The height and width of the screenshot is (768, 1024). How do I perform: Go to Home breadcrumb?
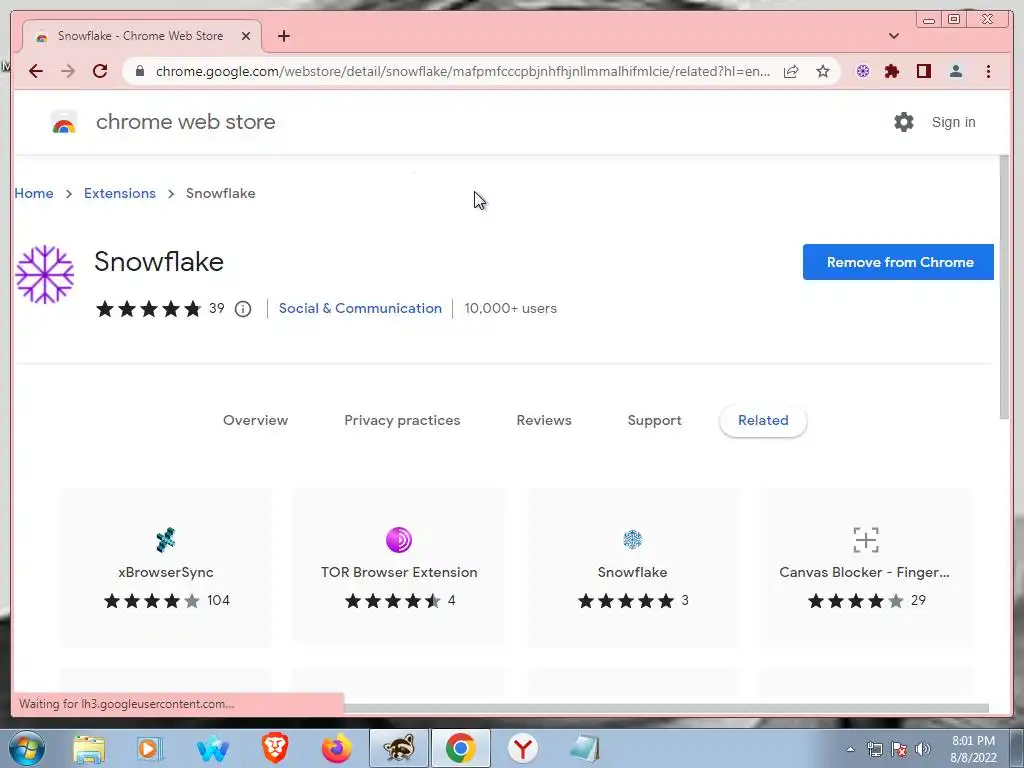click(34, 193)
